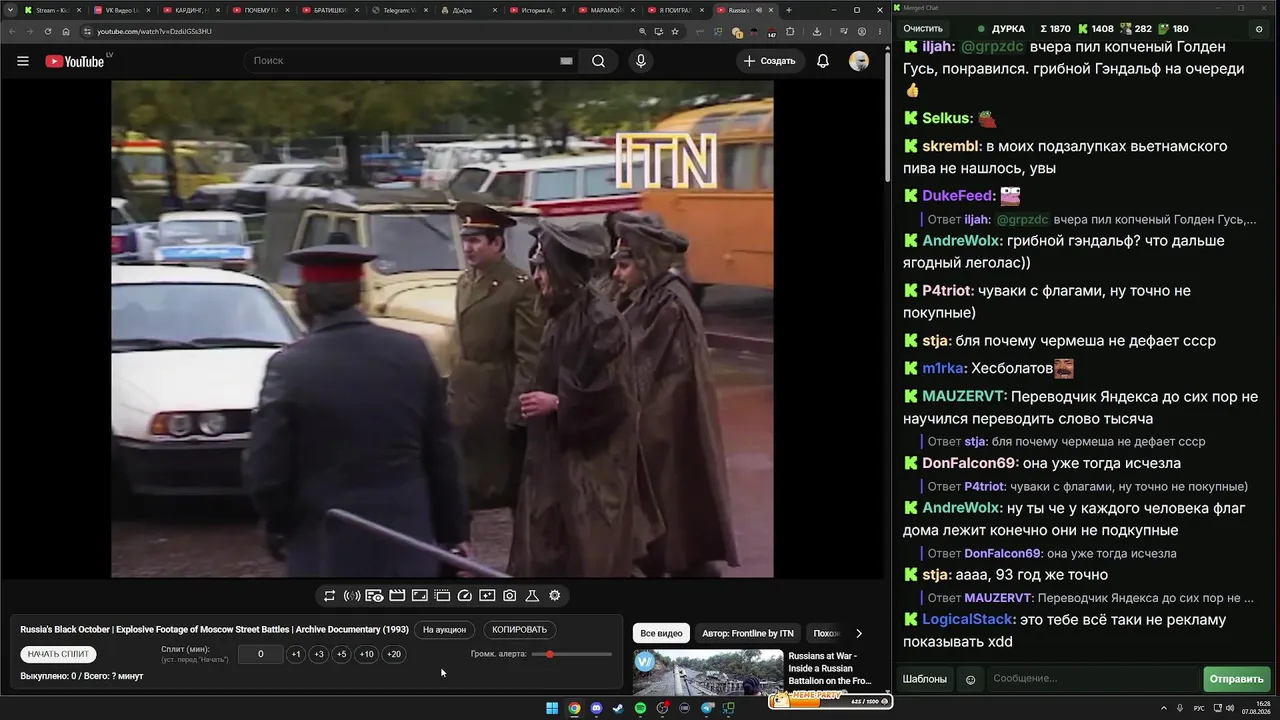Open chat settings gear in Merged Chat
Viewport: 1280px width, 720px height.
(x=1259, y=29)
